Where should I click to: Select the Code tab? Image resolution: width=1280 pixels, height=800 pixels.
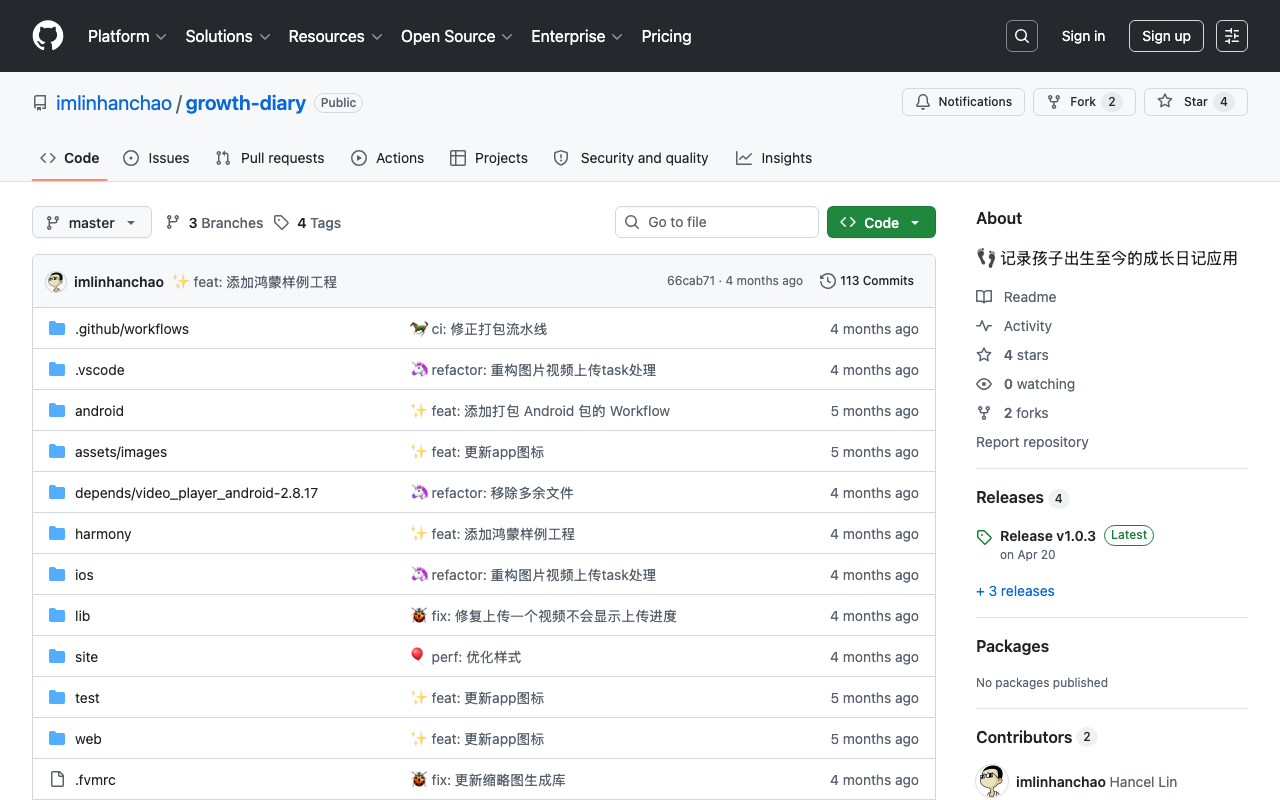click(70, 158)
